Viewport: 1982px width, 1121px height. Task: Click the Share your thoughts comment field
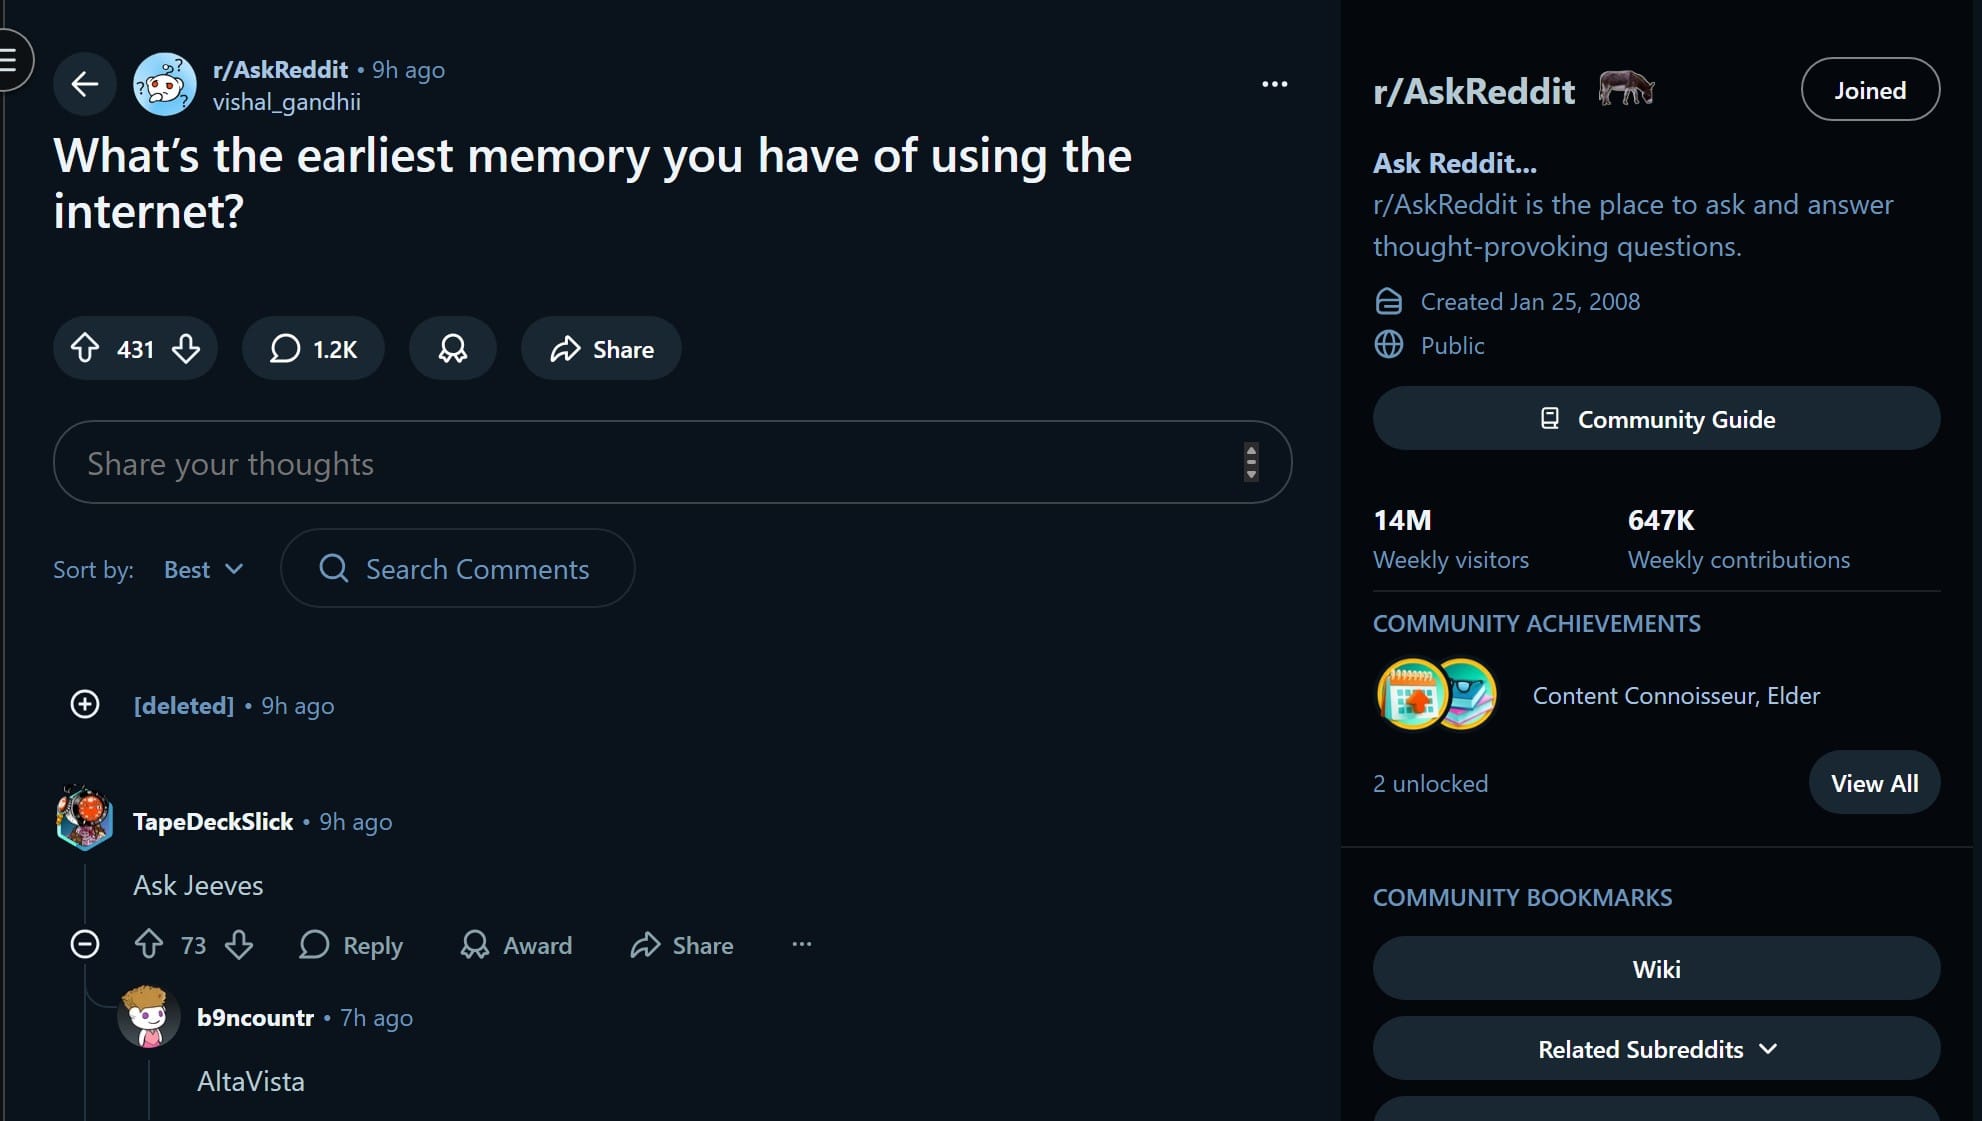600,462
